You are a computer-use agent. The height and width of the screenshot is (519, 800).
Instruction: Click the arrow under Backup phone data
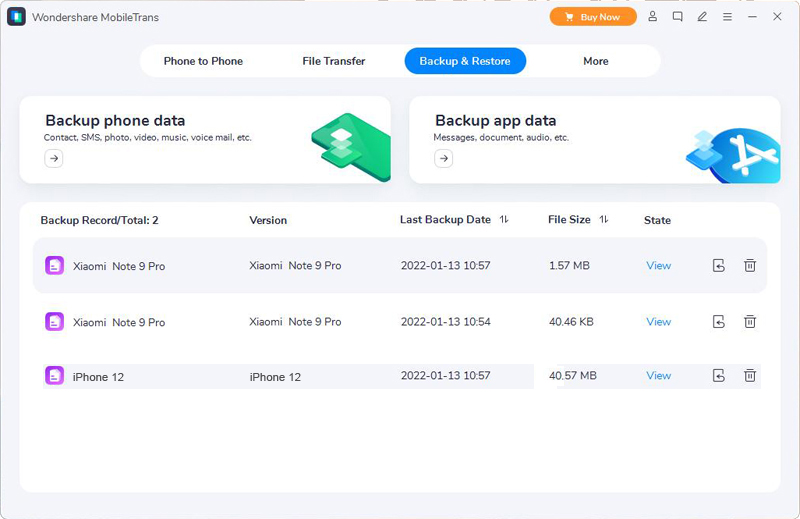54,158
